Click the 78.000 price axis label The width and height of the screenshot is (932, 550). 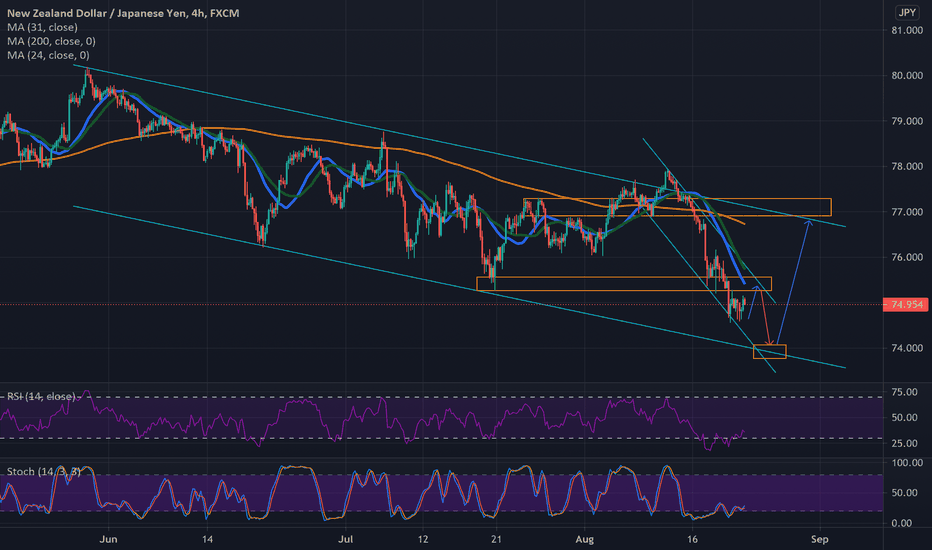coord(907,166)
